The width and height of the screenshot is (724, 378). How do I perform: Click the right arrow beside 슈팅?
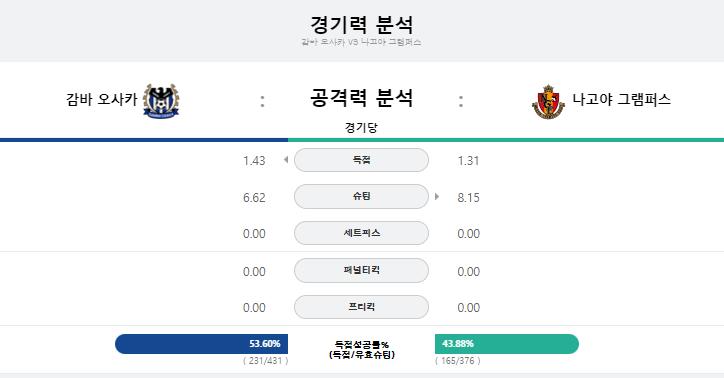pyautogui.click(x=437, y=197)
